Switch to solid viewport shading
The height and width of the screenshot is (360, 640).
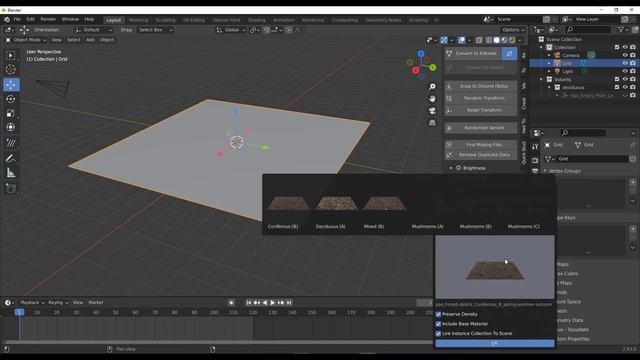coord(496,40)
